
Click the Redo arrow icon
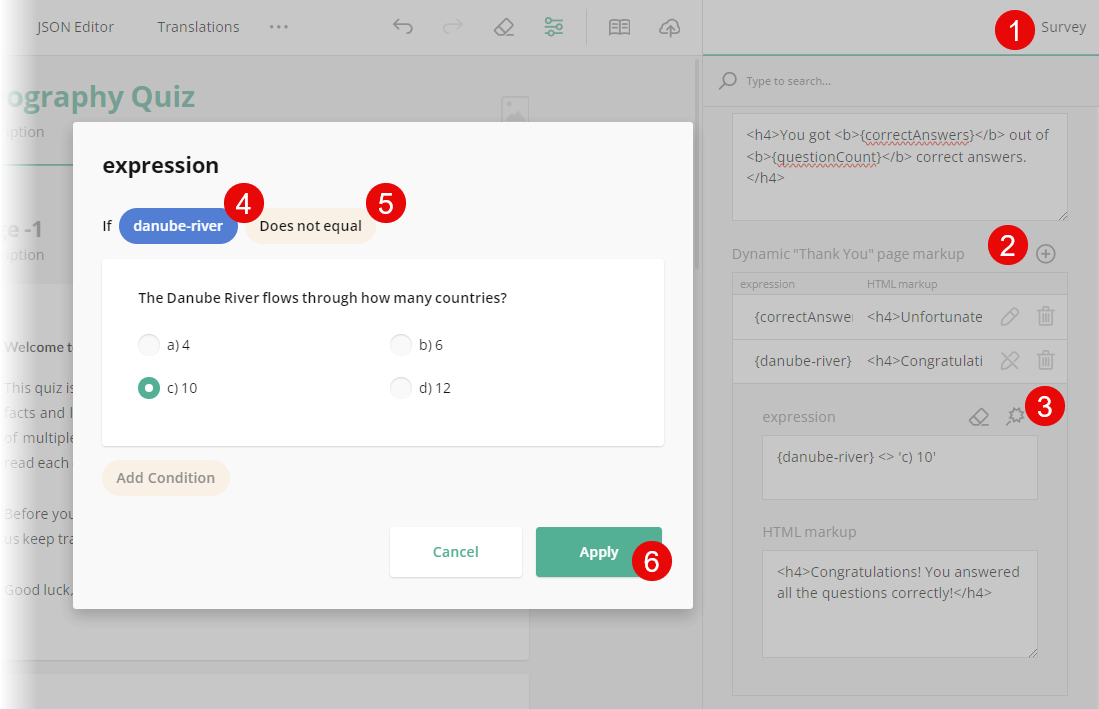click(x=453, y=27)
